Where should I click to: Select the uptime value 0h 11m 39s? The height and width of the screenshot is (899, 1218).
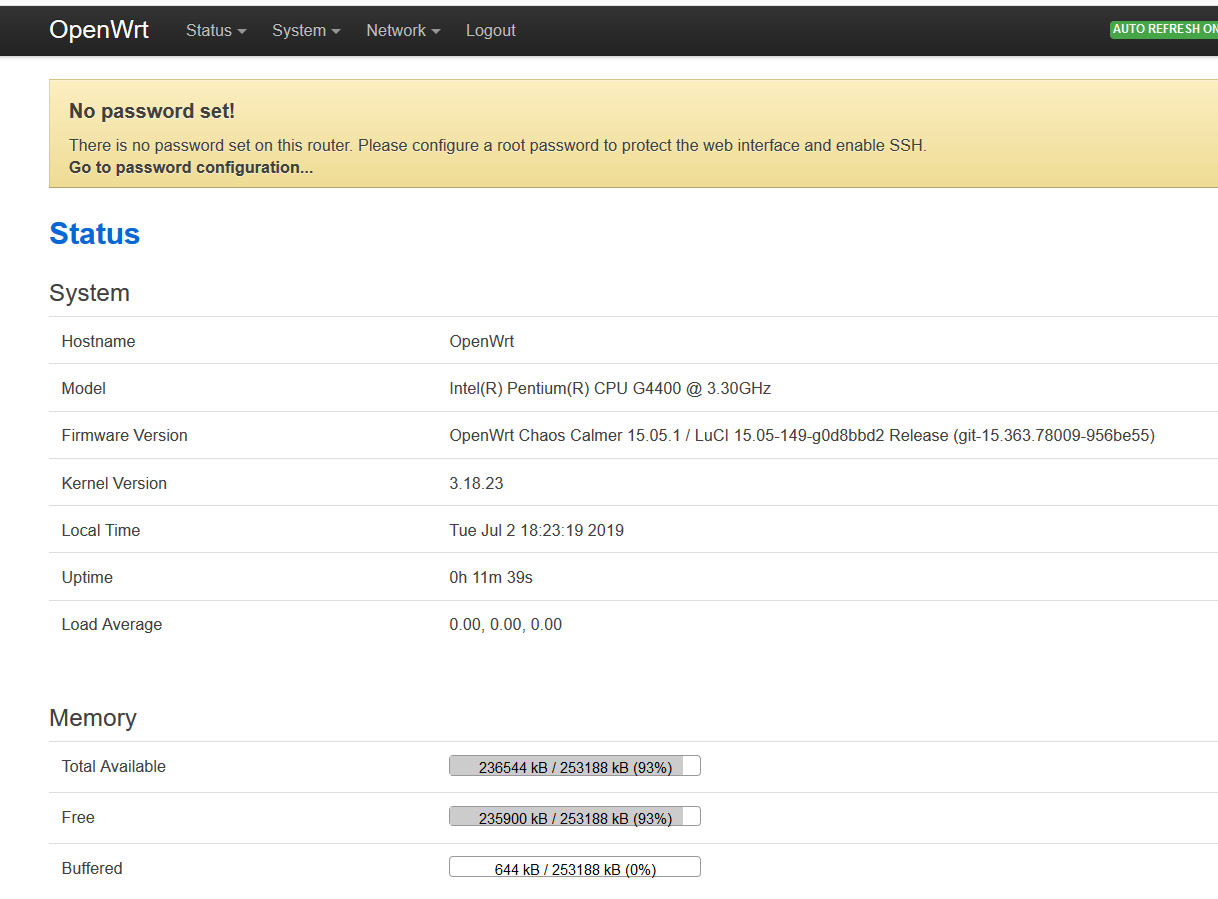coord(491,577)
